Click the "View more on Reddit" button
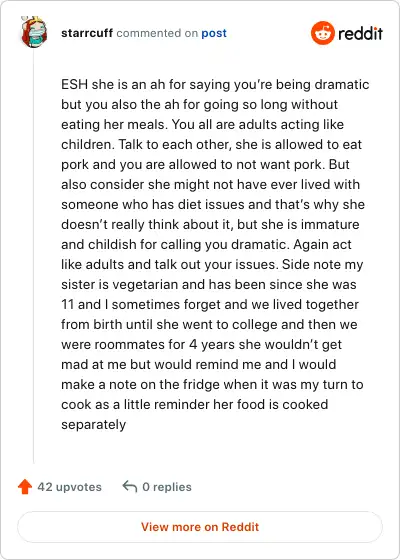This screenshot has width=400, height=560. 200,527
